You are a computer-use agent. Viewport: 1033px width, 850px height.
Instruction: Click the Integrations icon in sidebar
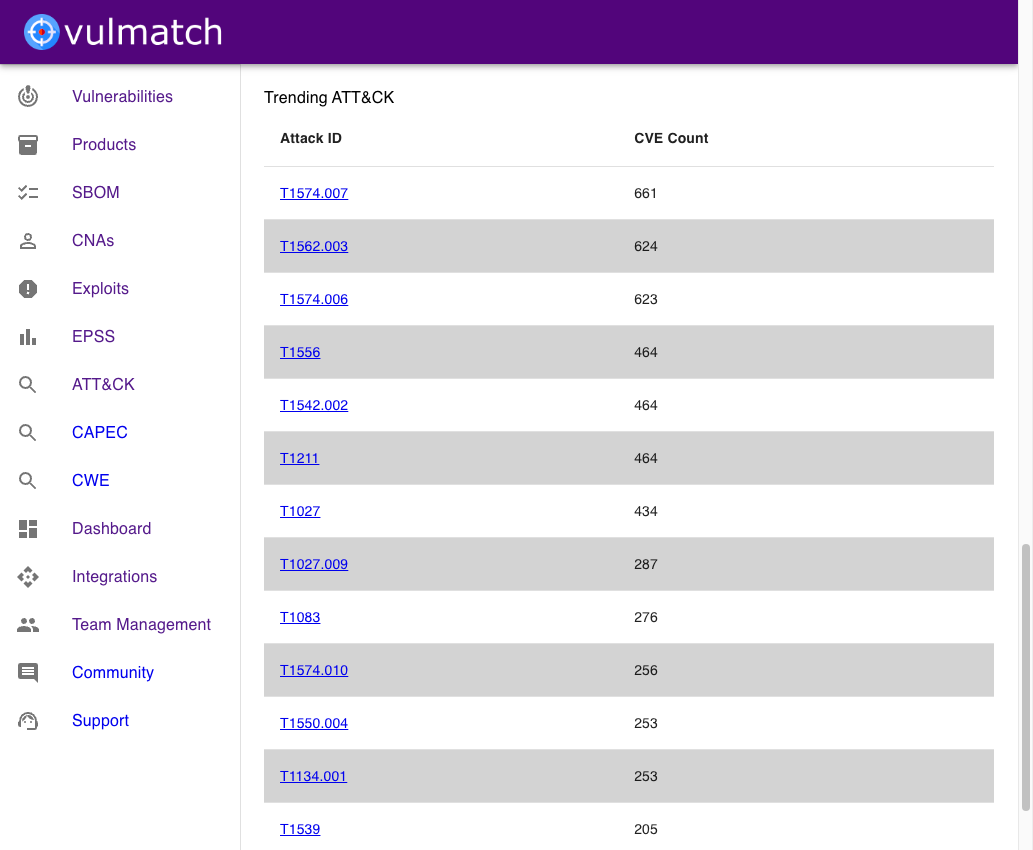click(x=28, y=577)
